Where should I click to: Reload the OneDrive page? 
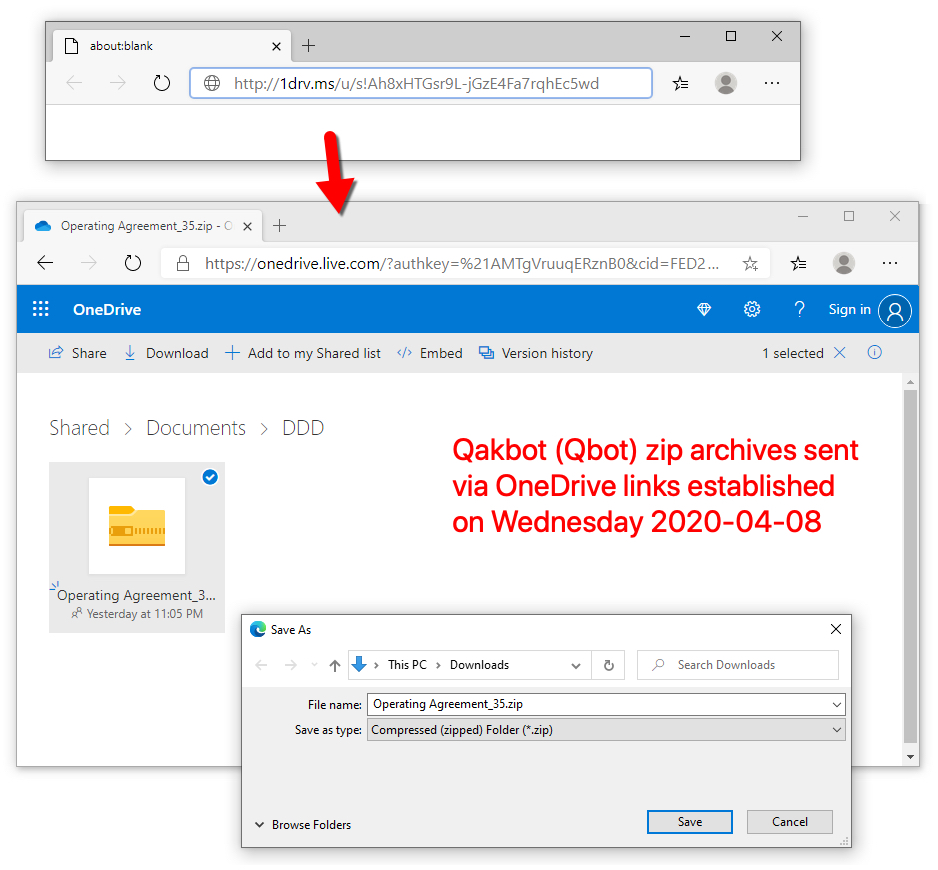(133, 263)
